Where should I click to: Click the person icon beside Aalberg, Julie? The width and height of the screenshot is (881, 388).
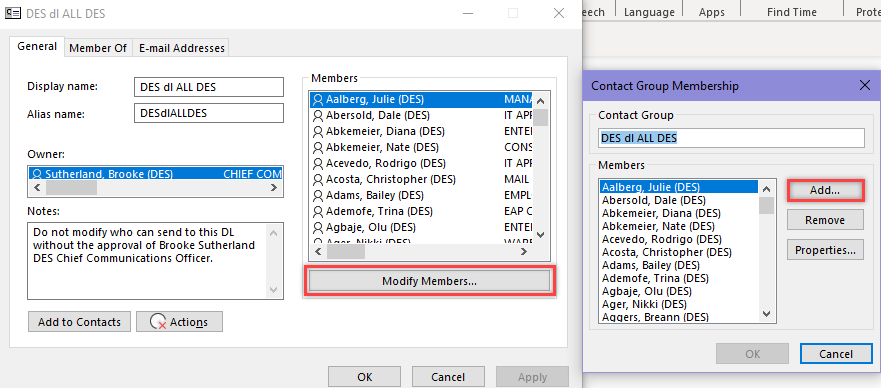319,100
